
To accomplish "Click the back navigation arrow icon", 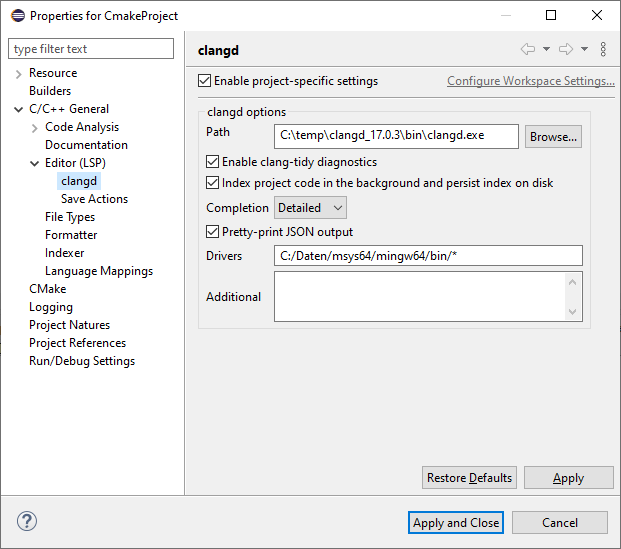I will [528, 49].
